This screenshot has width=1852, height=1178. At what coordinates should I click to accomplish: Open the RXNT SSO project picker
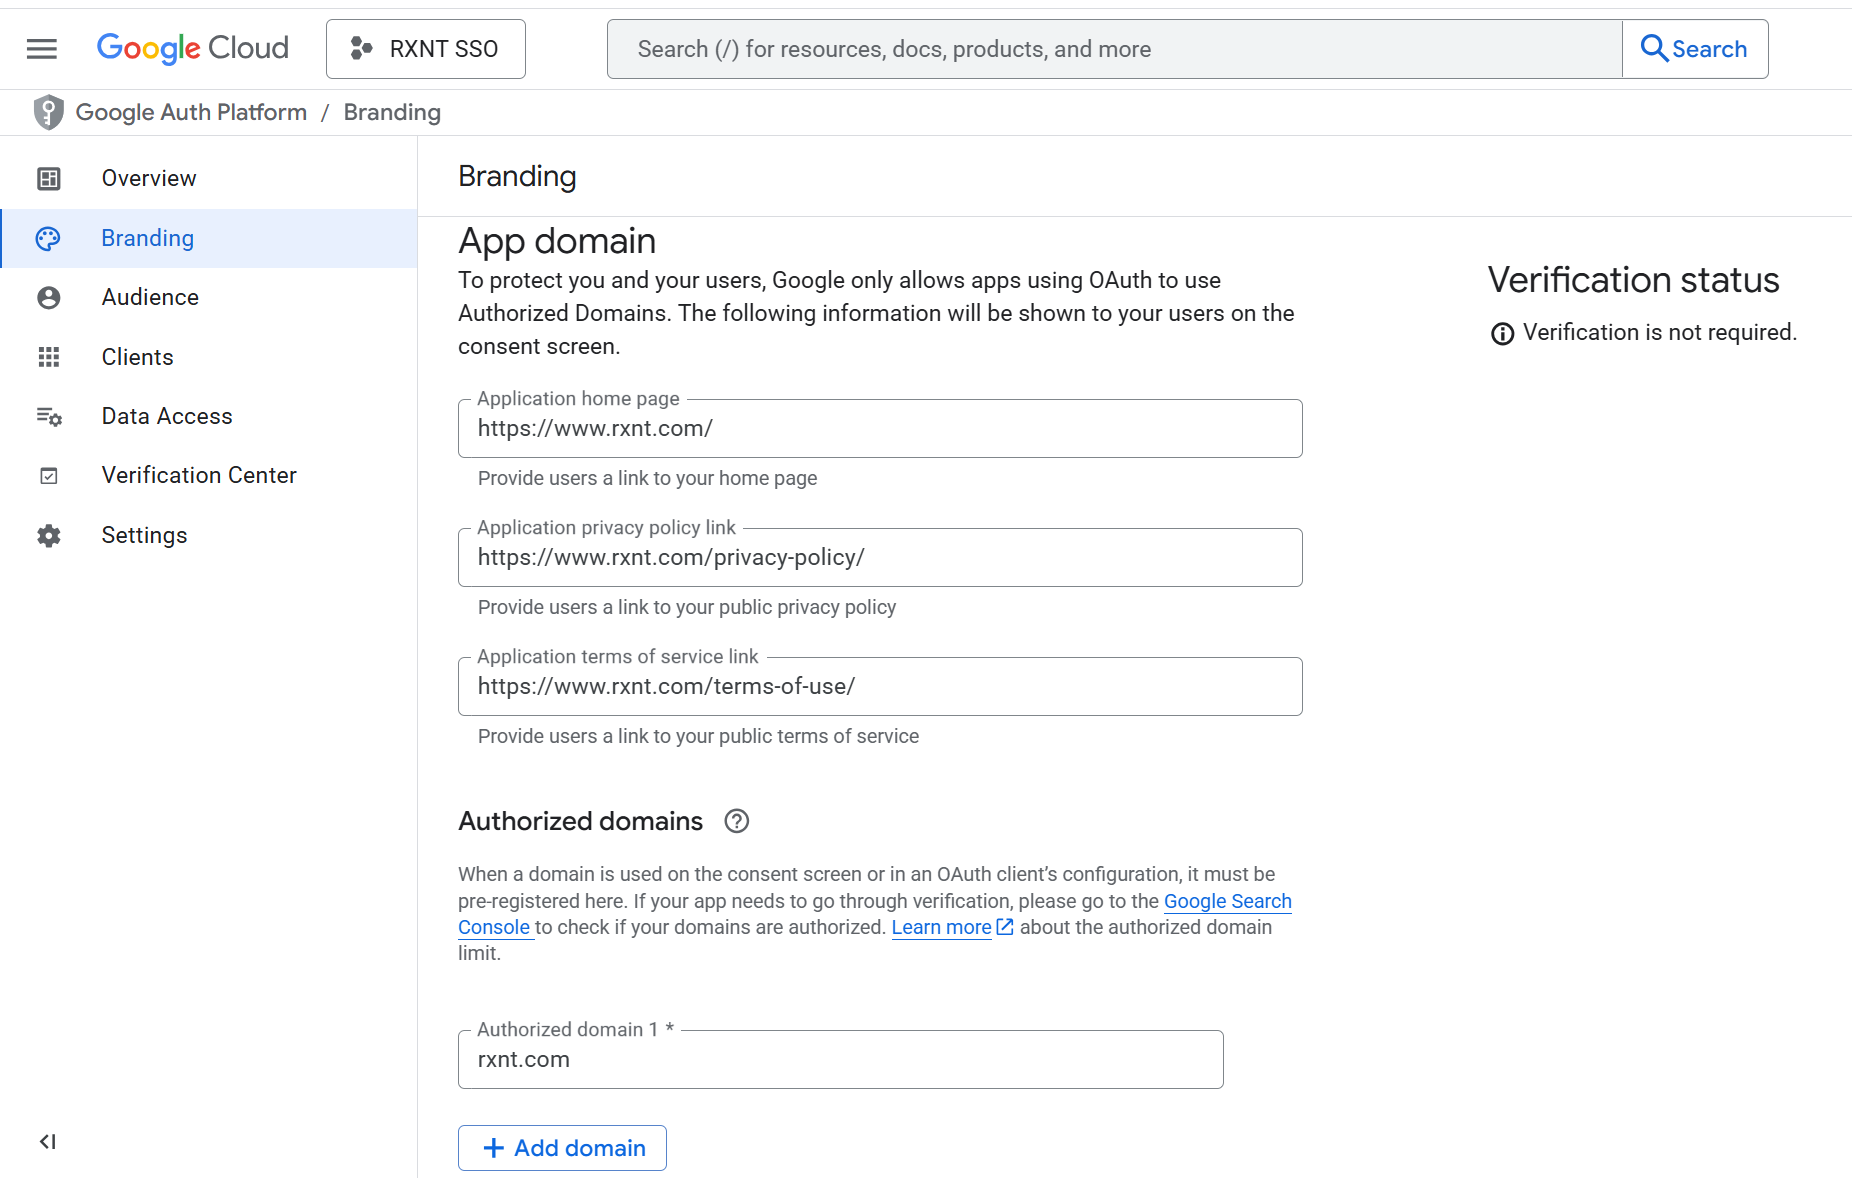(425, 49)
